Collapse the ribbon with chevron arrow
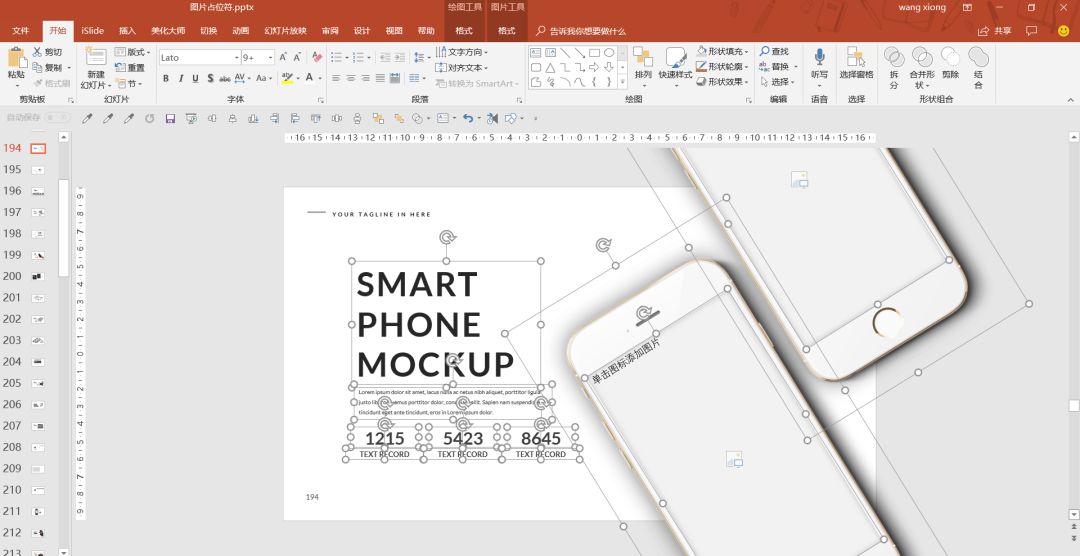Screen dimensions: 1080x556 click(x=1070, y=100)
